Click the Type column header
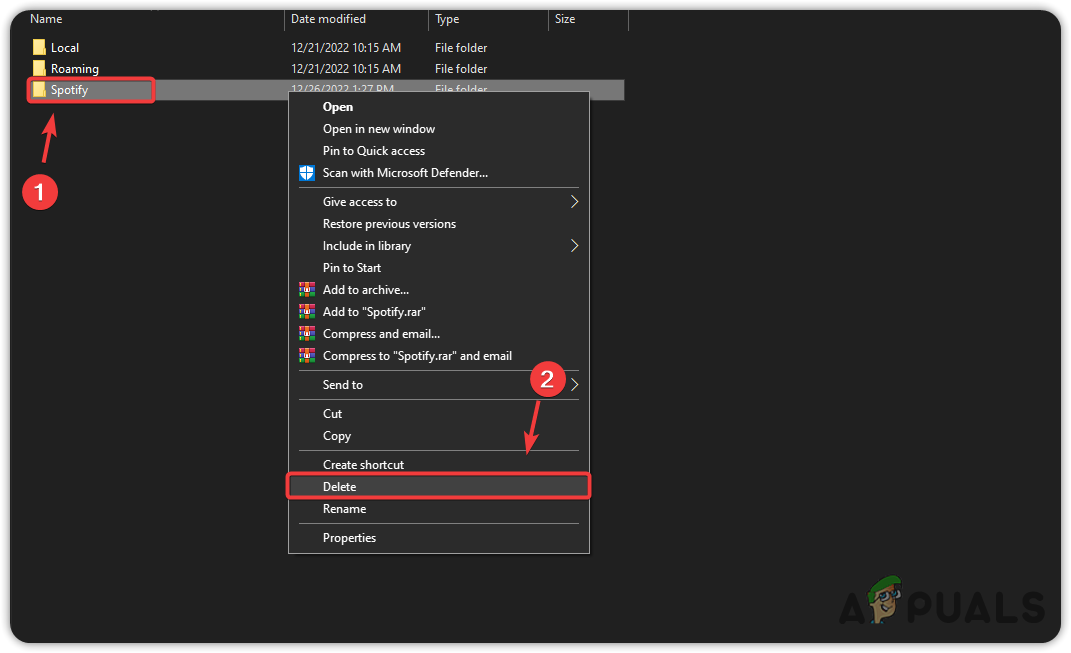This screenshot has height=653, width=1071. (447, 19)
